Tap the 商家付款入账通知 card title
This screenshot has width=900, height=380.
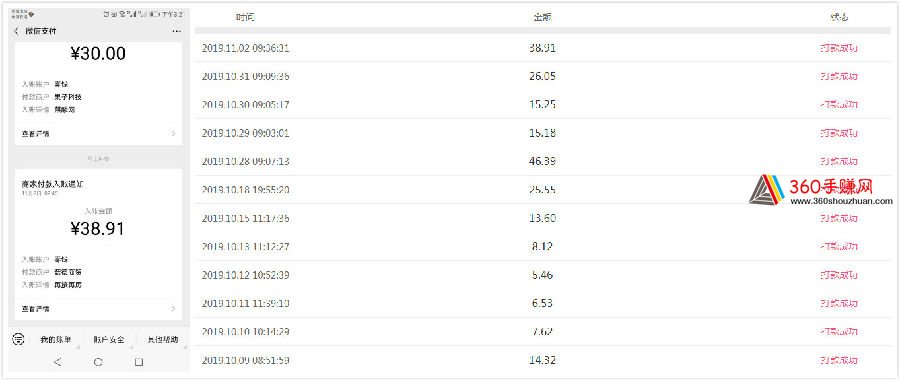coord(53,184)
